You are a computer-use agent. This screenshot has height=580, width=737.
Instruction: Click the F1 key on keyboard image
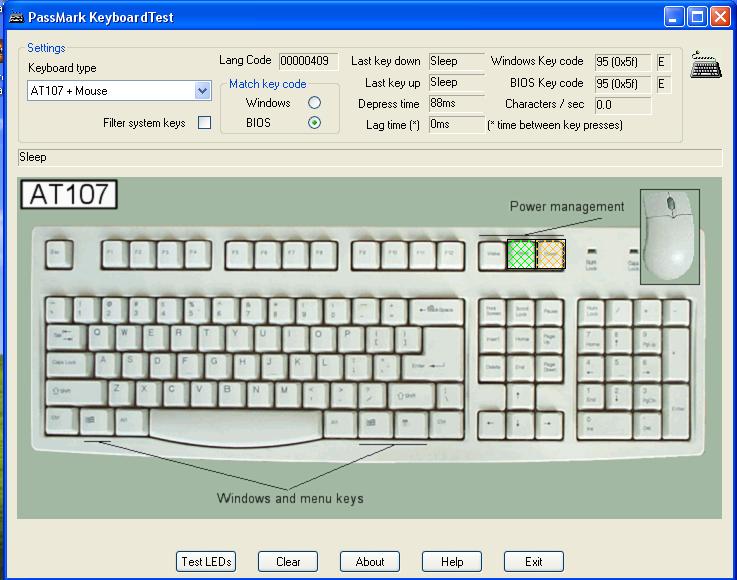[116, 254]
